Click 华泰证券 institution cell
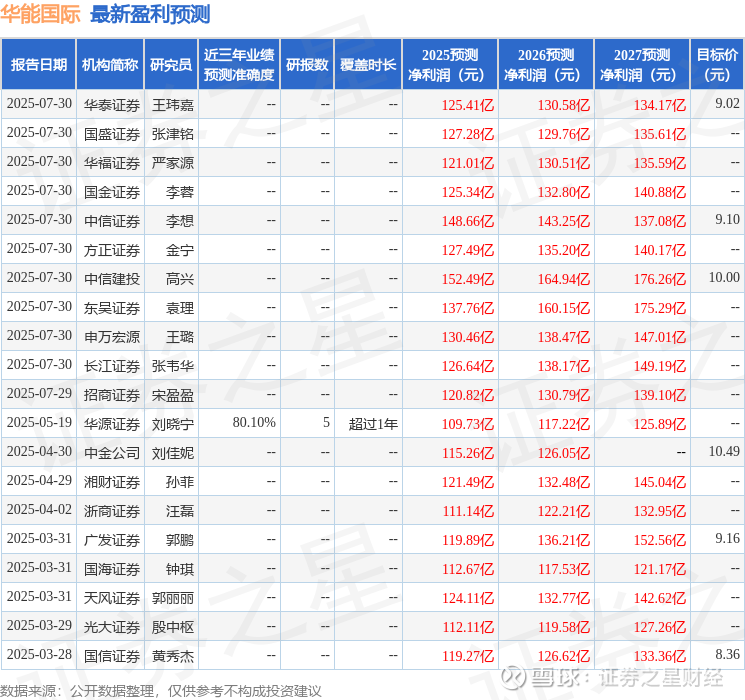The width and height of the screenshot is (745, 700). [112, 105]
